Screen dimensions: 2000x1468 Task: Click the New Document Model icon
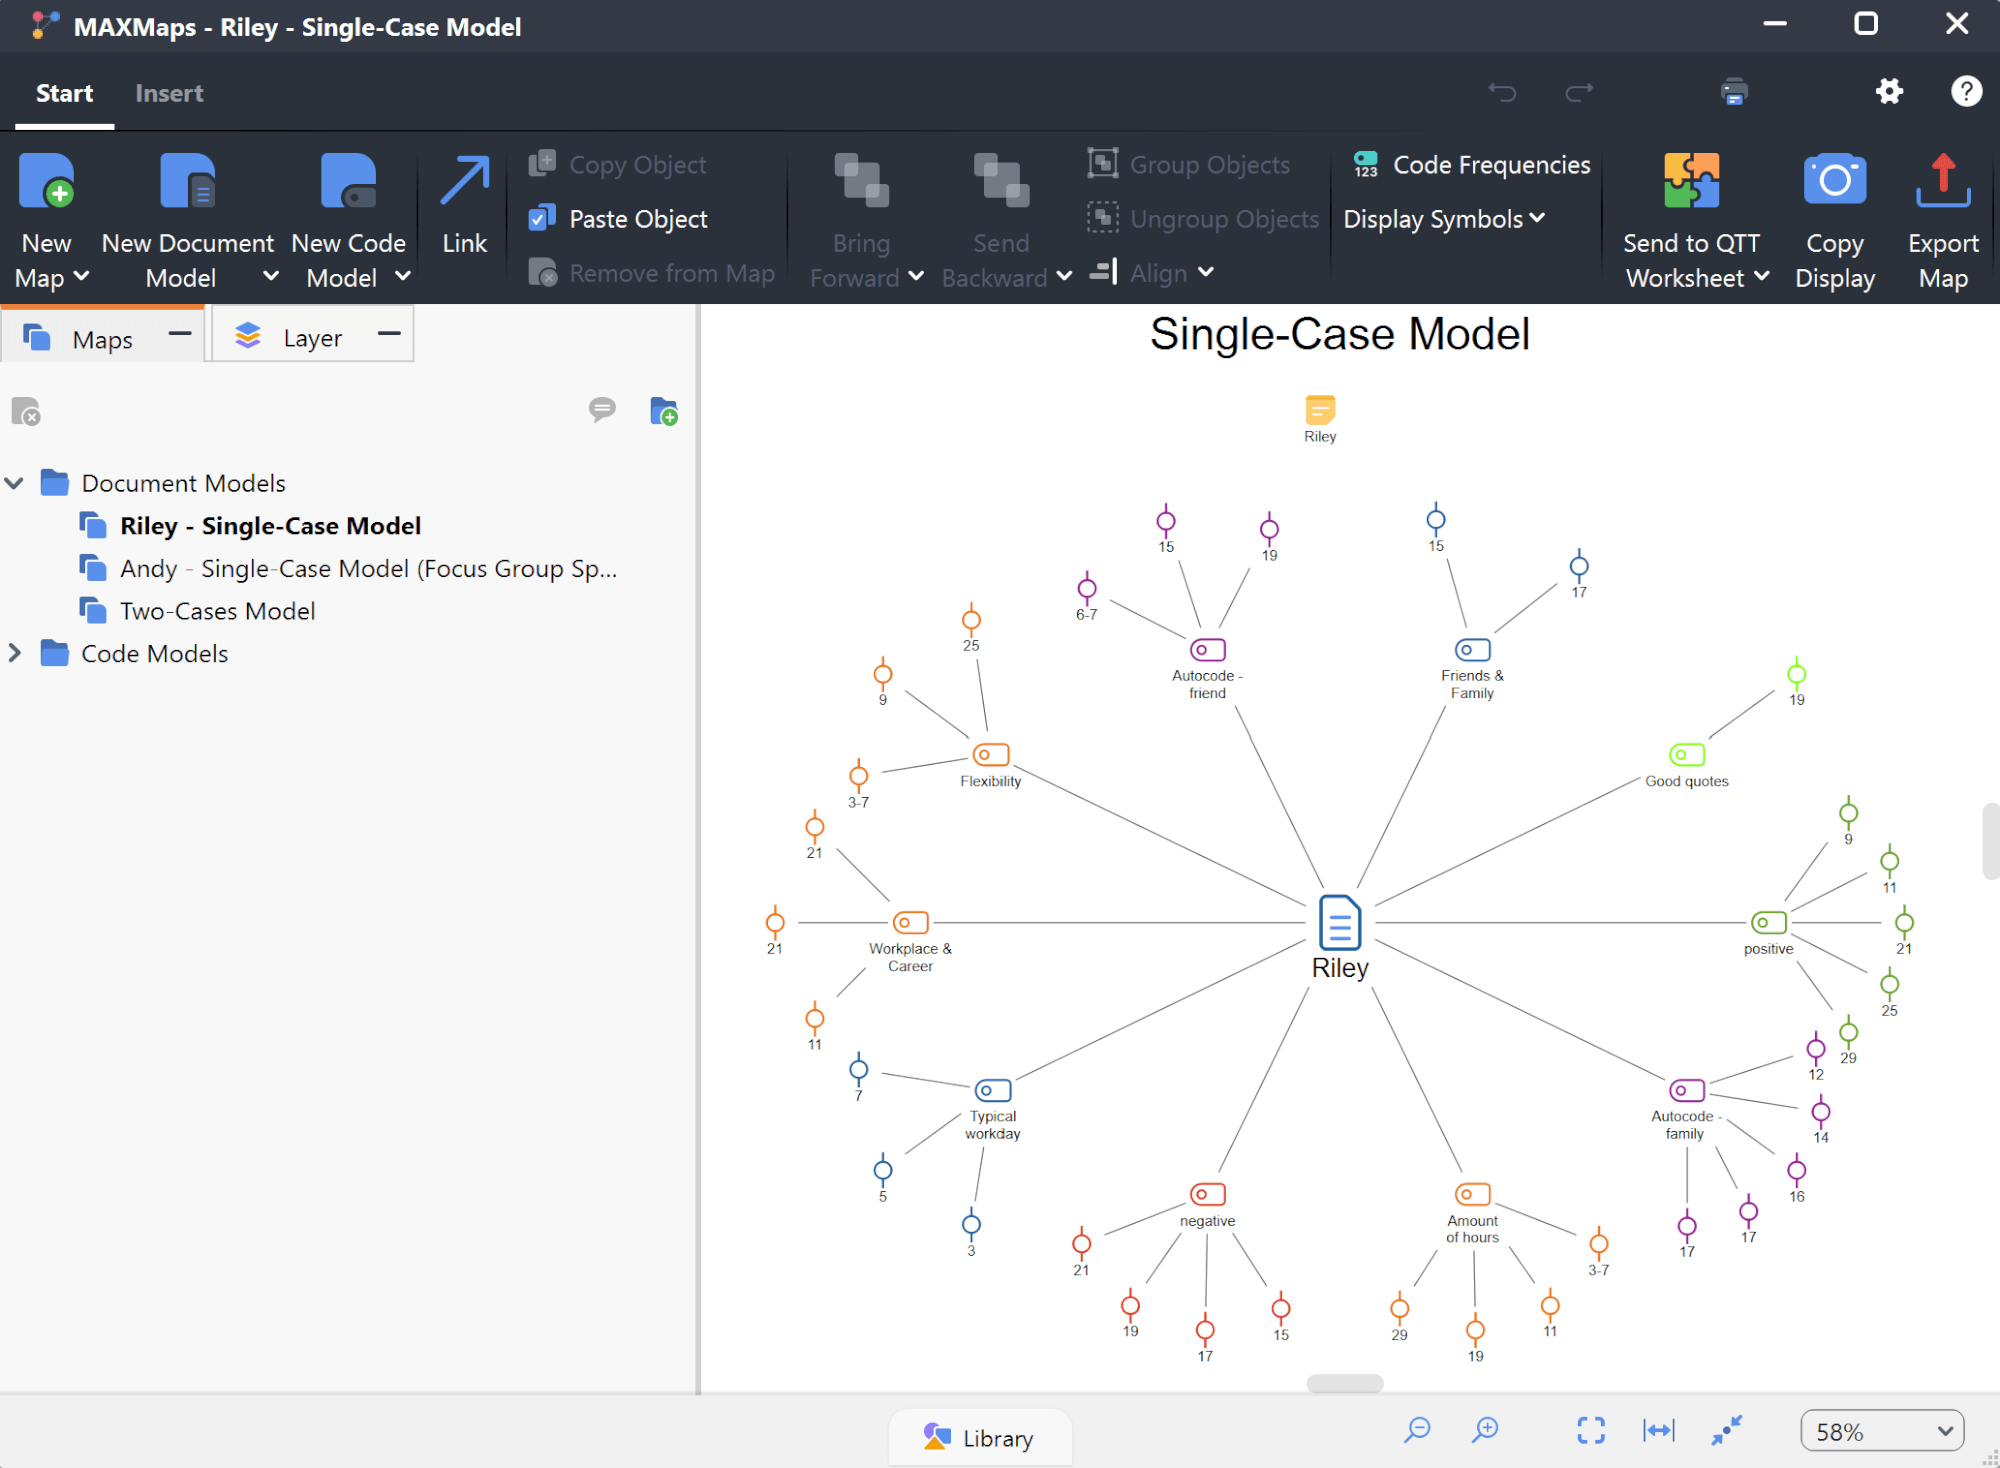pyautogui.click(x=187, y=181)
